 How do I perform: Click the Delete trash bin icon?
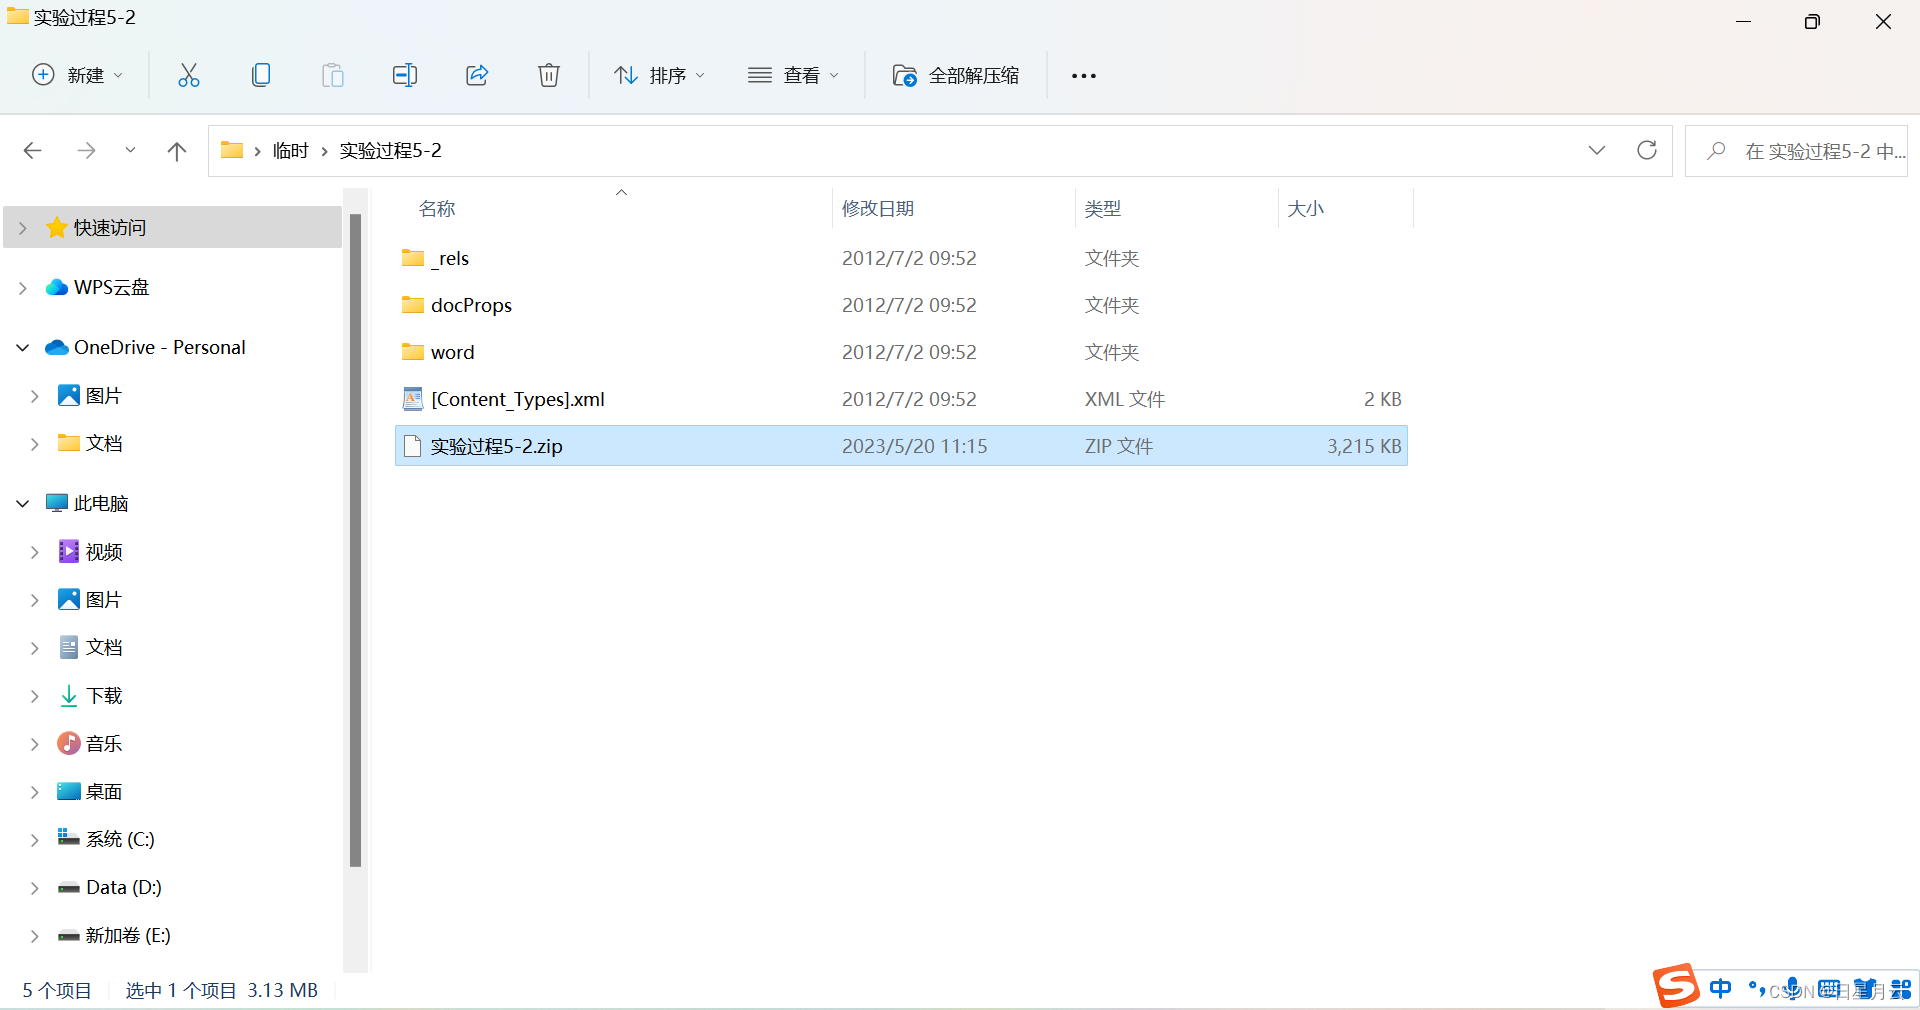coord(549,75)
